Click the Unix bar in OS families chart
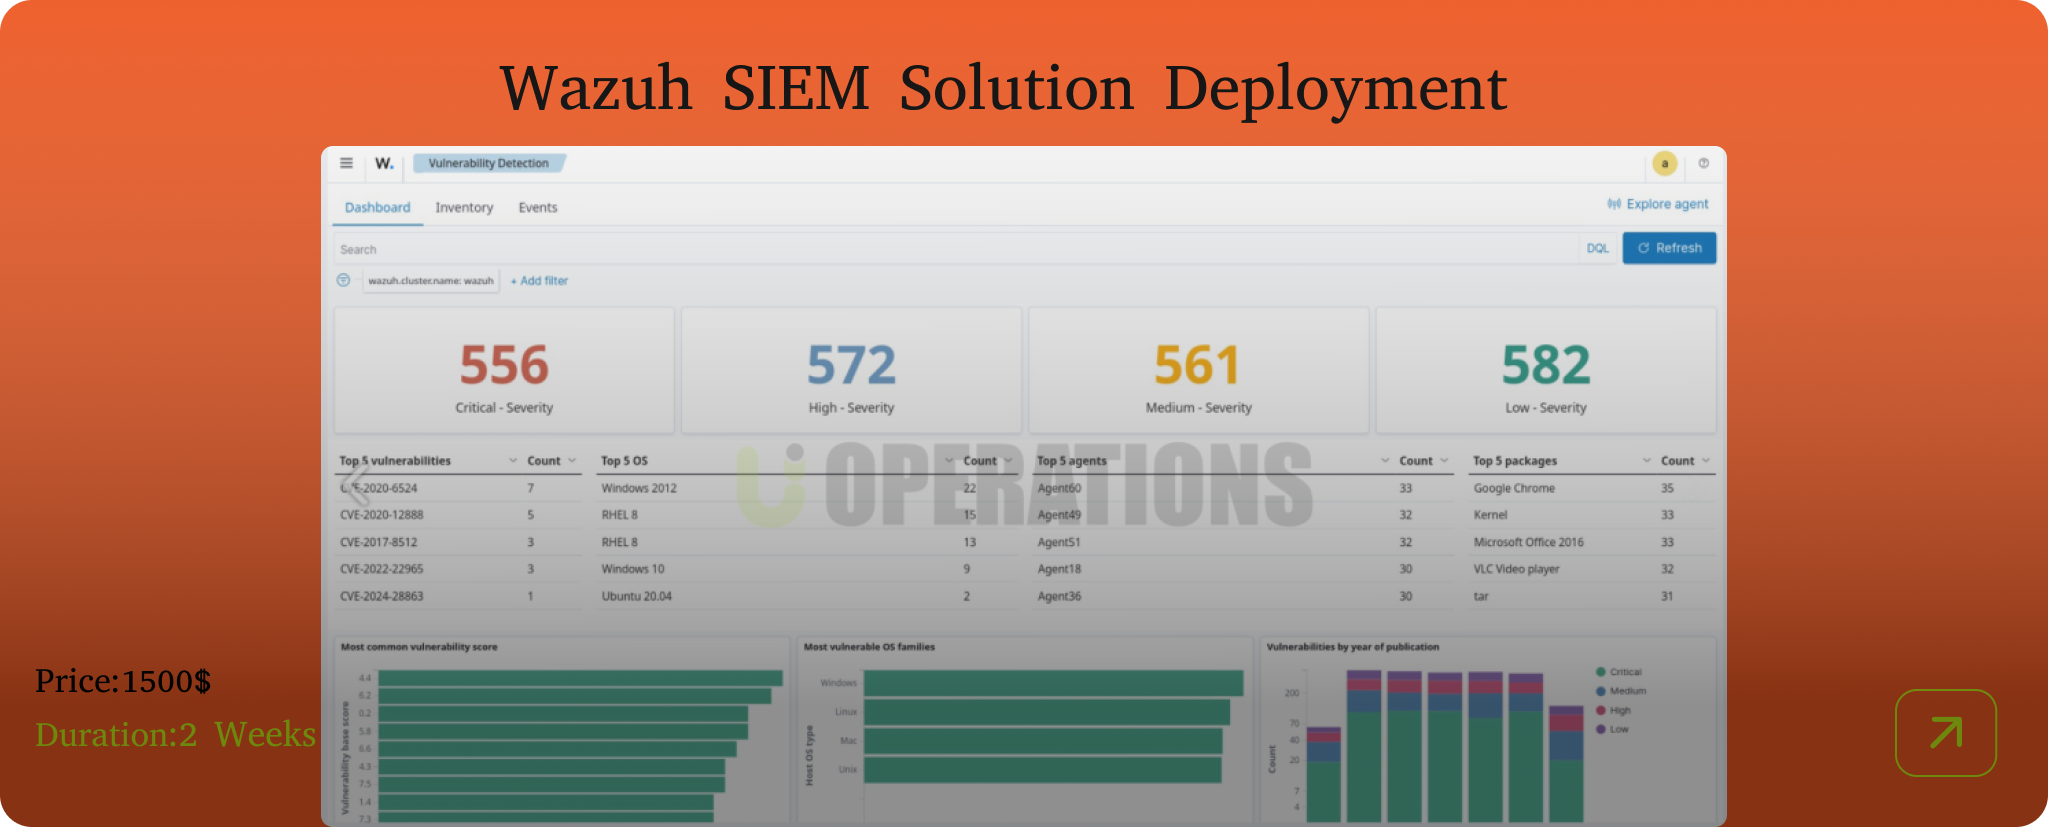This screenshot has height=827, width=2048. [x=1042, y=770]
